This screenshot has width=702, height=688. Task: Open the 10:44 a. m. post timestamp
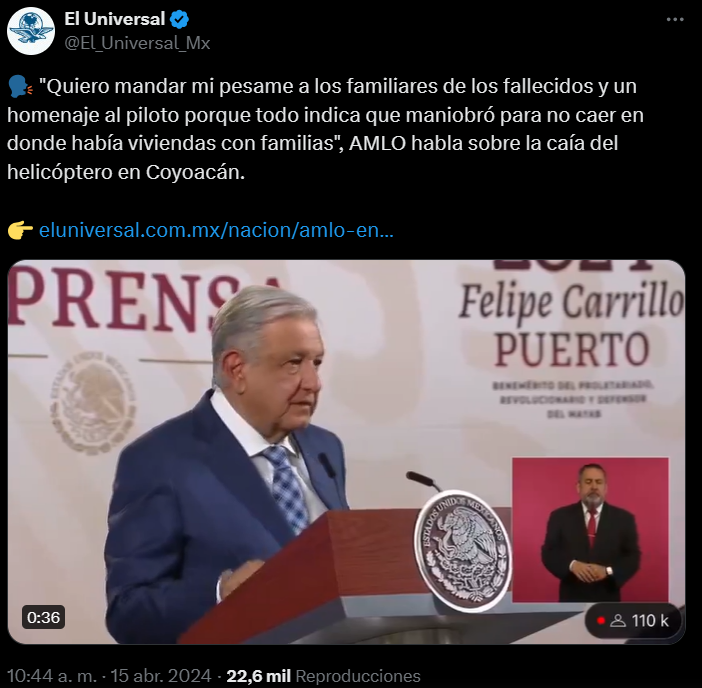52,675
